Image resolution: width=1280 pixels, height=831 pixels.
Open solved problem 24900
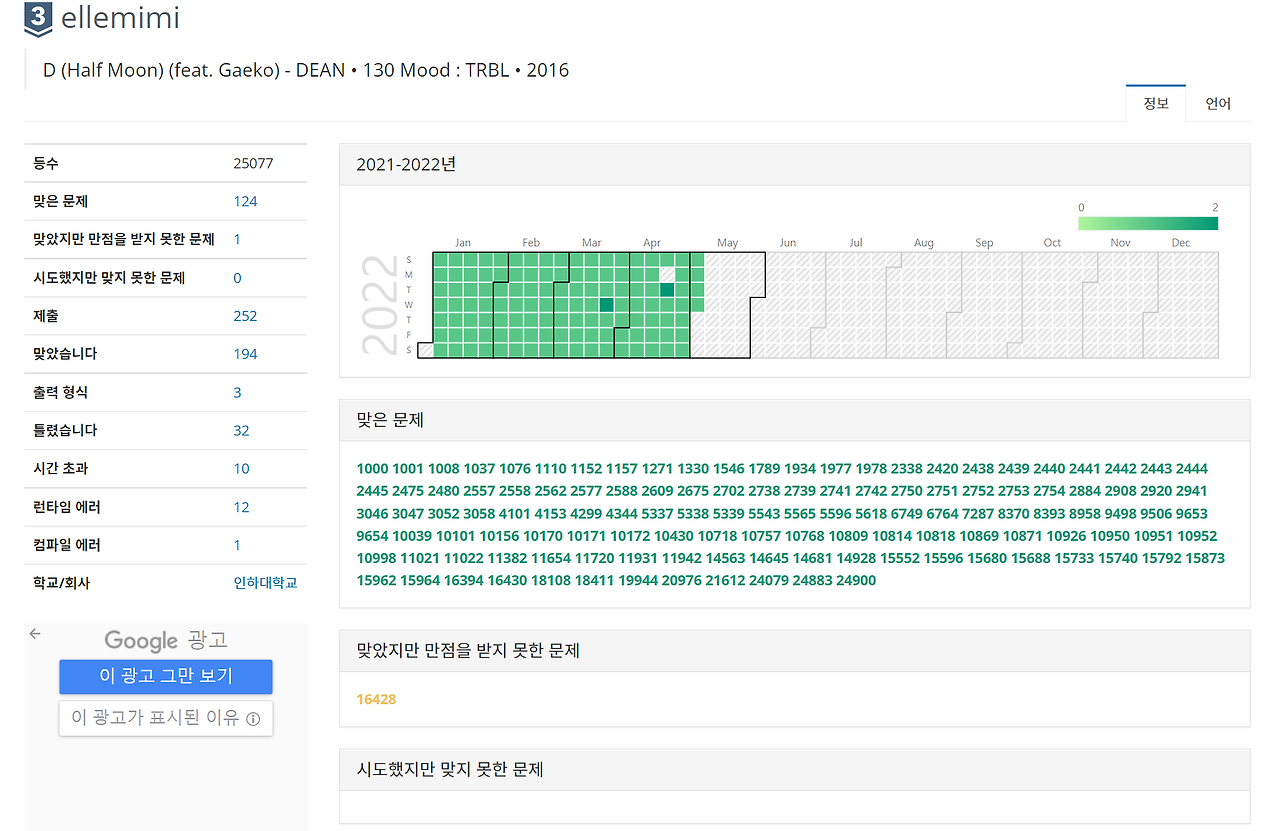[x=856, y=580]
